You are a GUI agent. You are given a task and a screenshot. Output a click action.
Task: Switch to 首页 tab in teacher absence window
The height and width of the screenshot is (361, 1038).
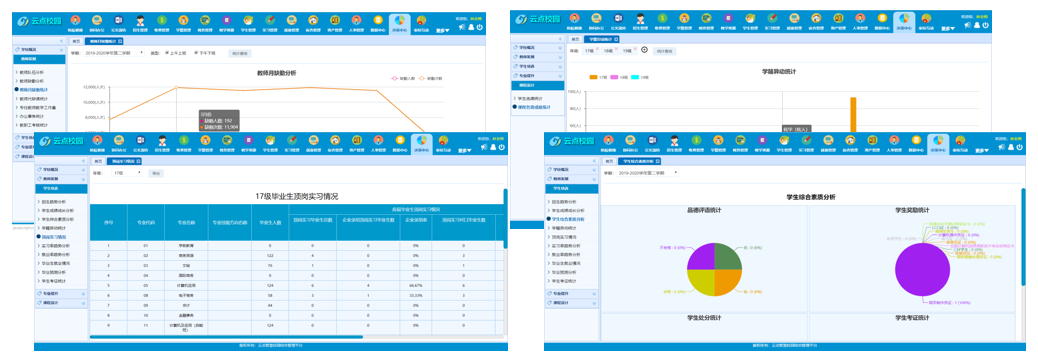77,41
